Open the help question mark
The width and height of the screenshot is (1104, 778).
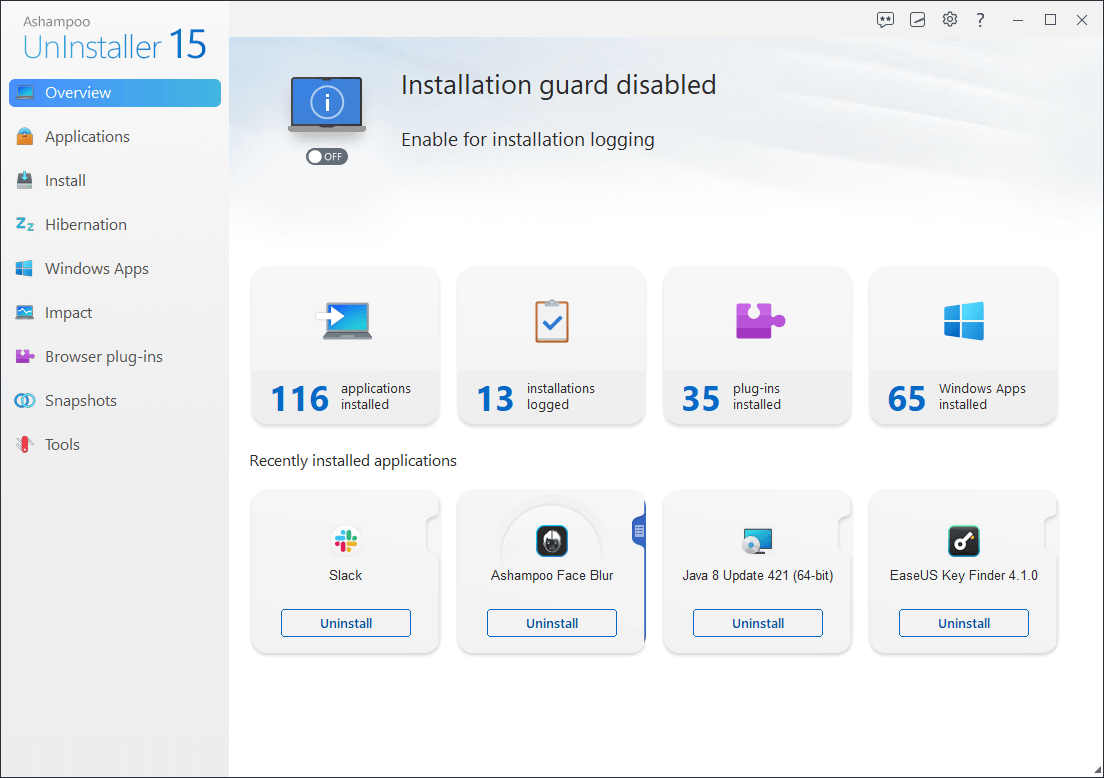980,19
